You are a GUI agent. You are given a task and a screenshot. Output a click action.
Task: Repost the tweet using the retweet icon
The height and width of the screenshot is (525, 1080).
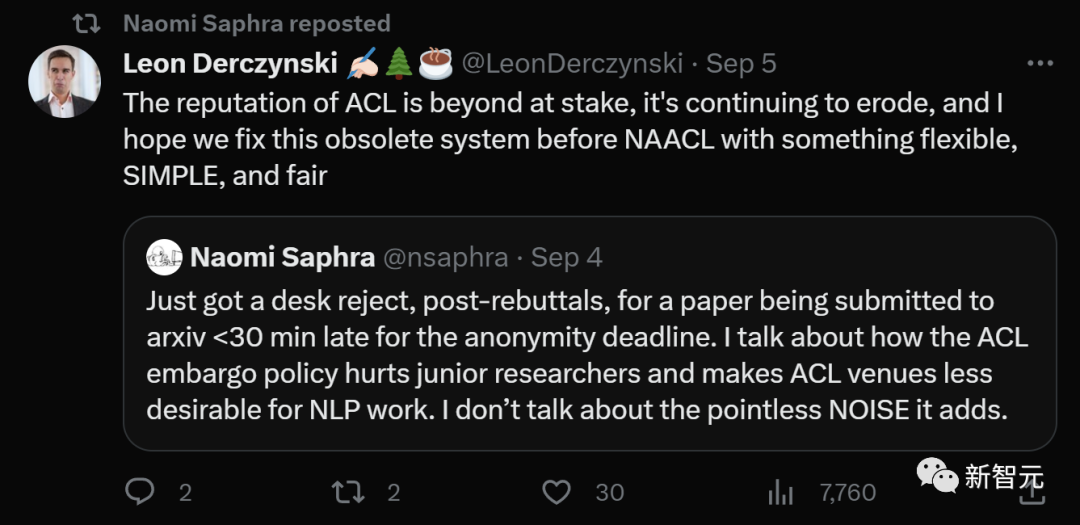click(347, 491)
